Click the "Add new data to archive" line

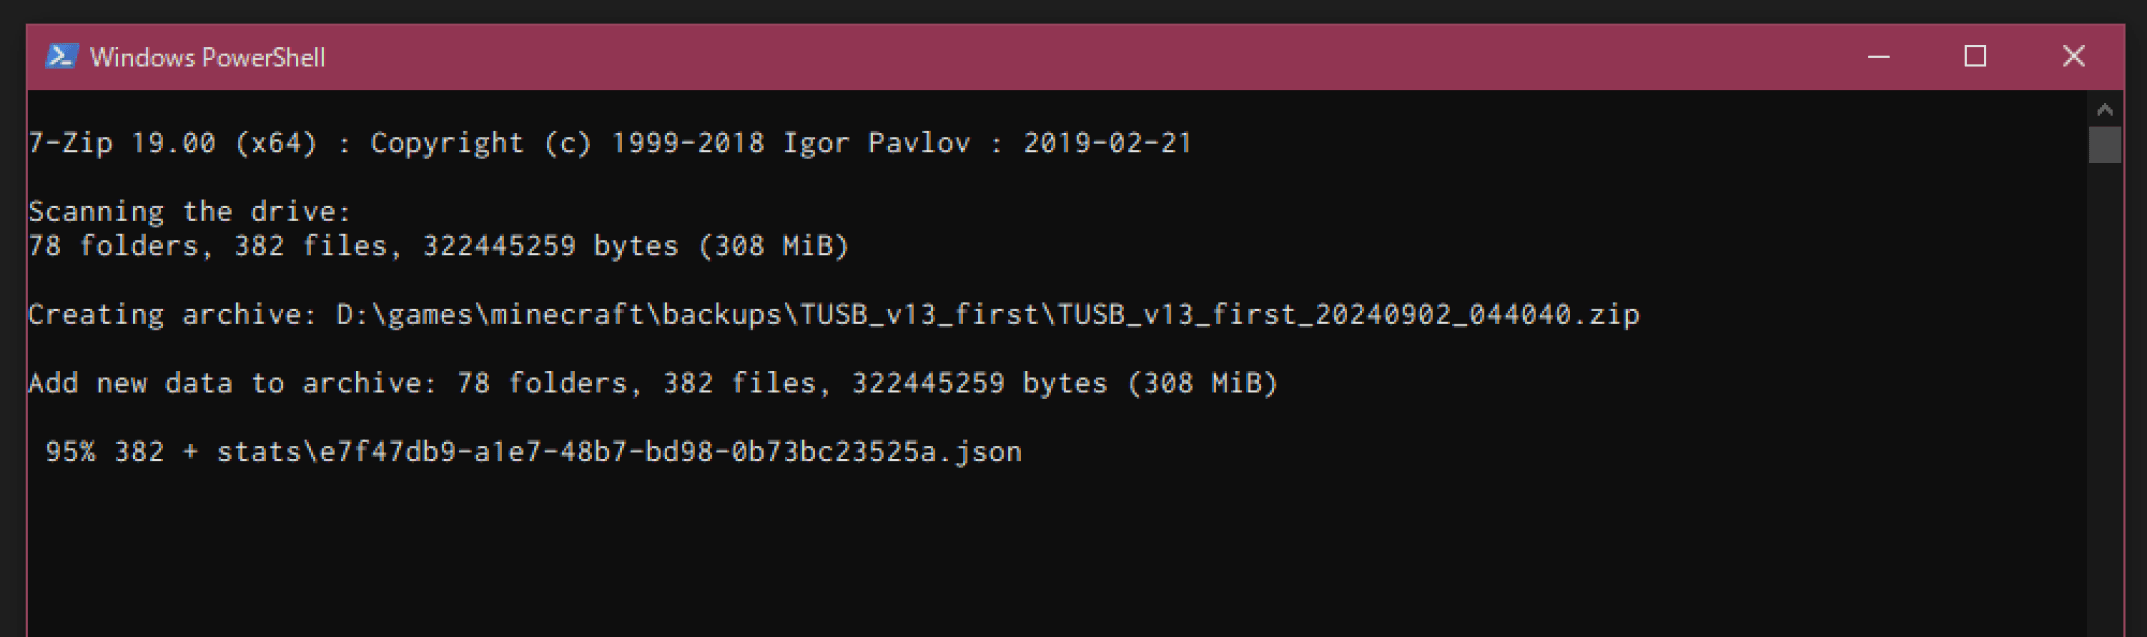click(232, 383)
